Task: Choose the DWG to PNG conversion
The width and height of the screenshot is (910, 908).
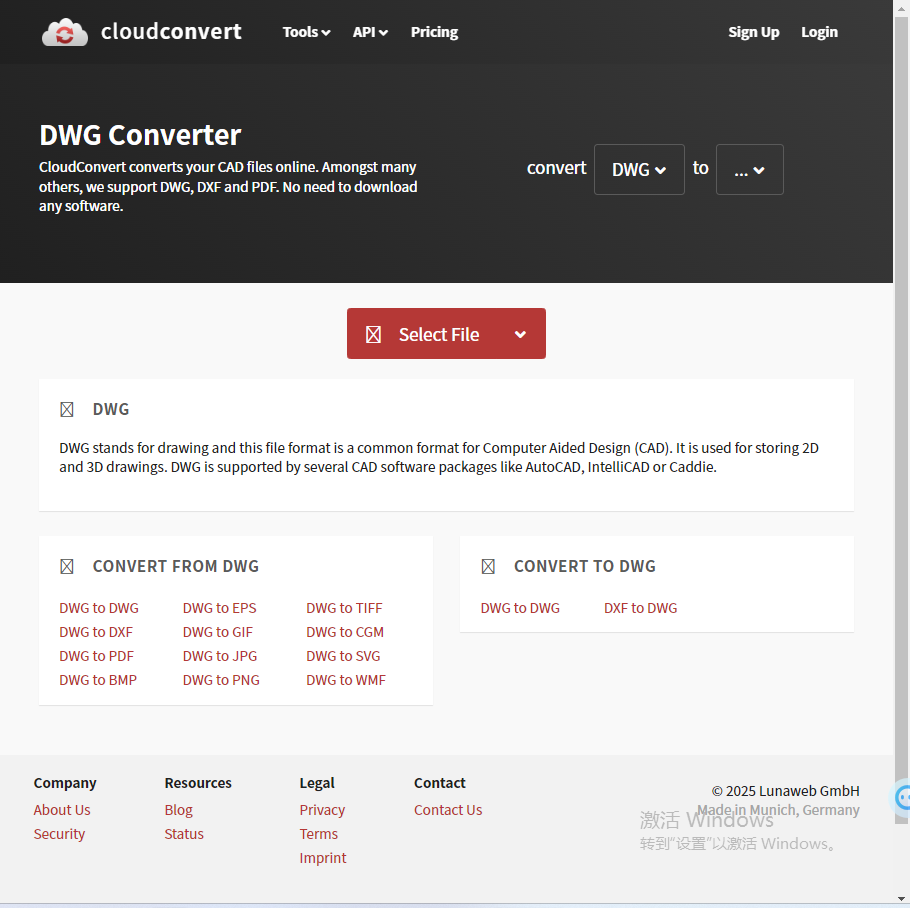Action: coord(221,680)
